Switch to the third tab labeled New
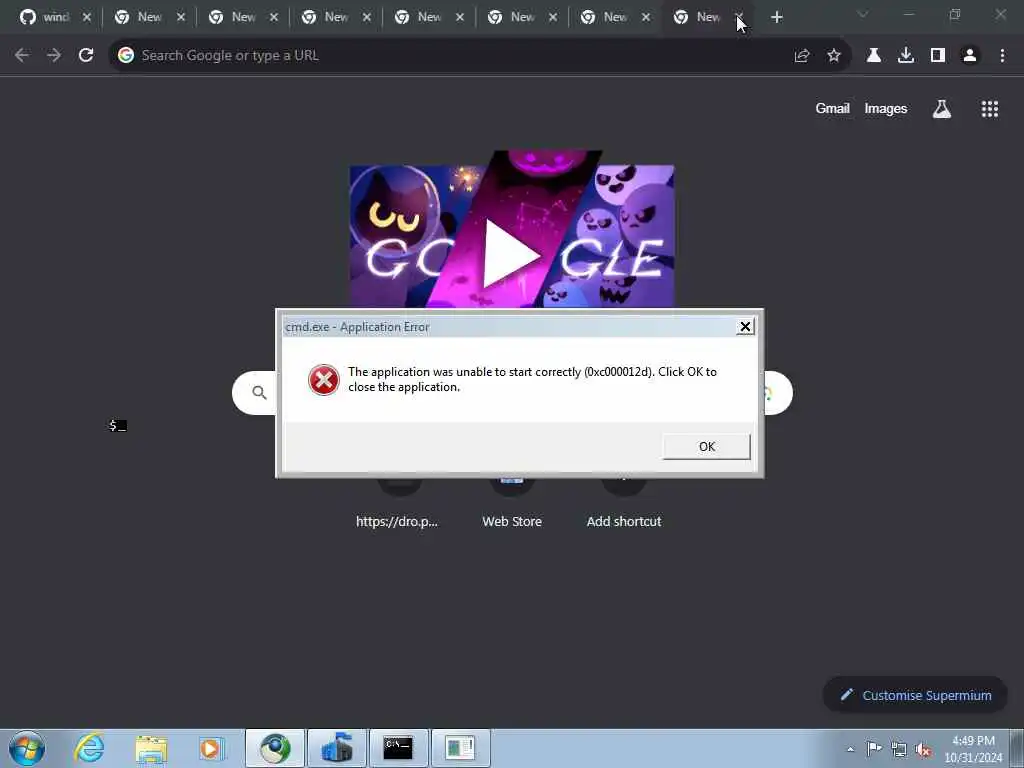Screen dimensions: 1024x768 pyautogui.click(x=243, y=18)
